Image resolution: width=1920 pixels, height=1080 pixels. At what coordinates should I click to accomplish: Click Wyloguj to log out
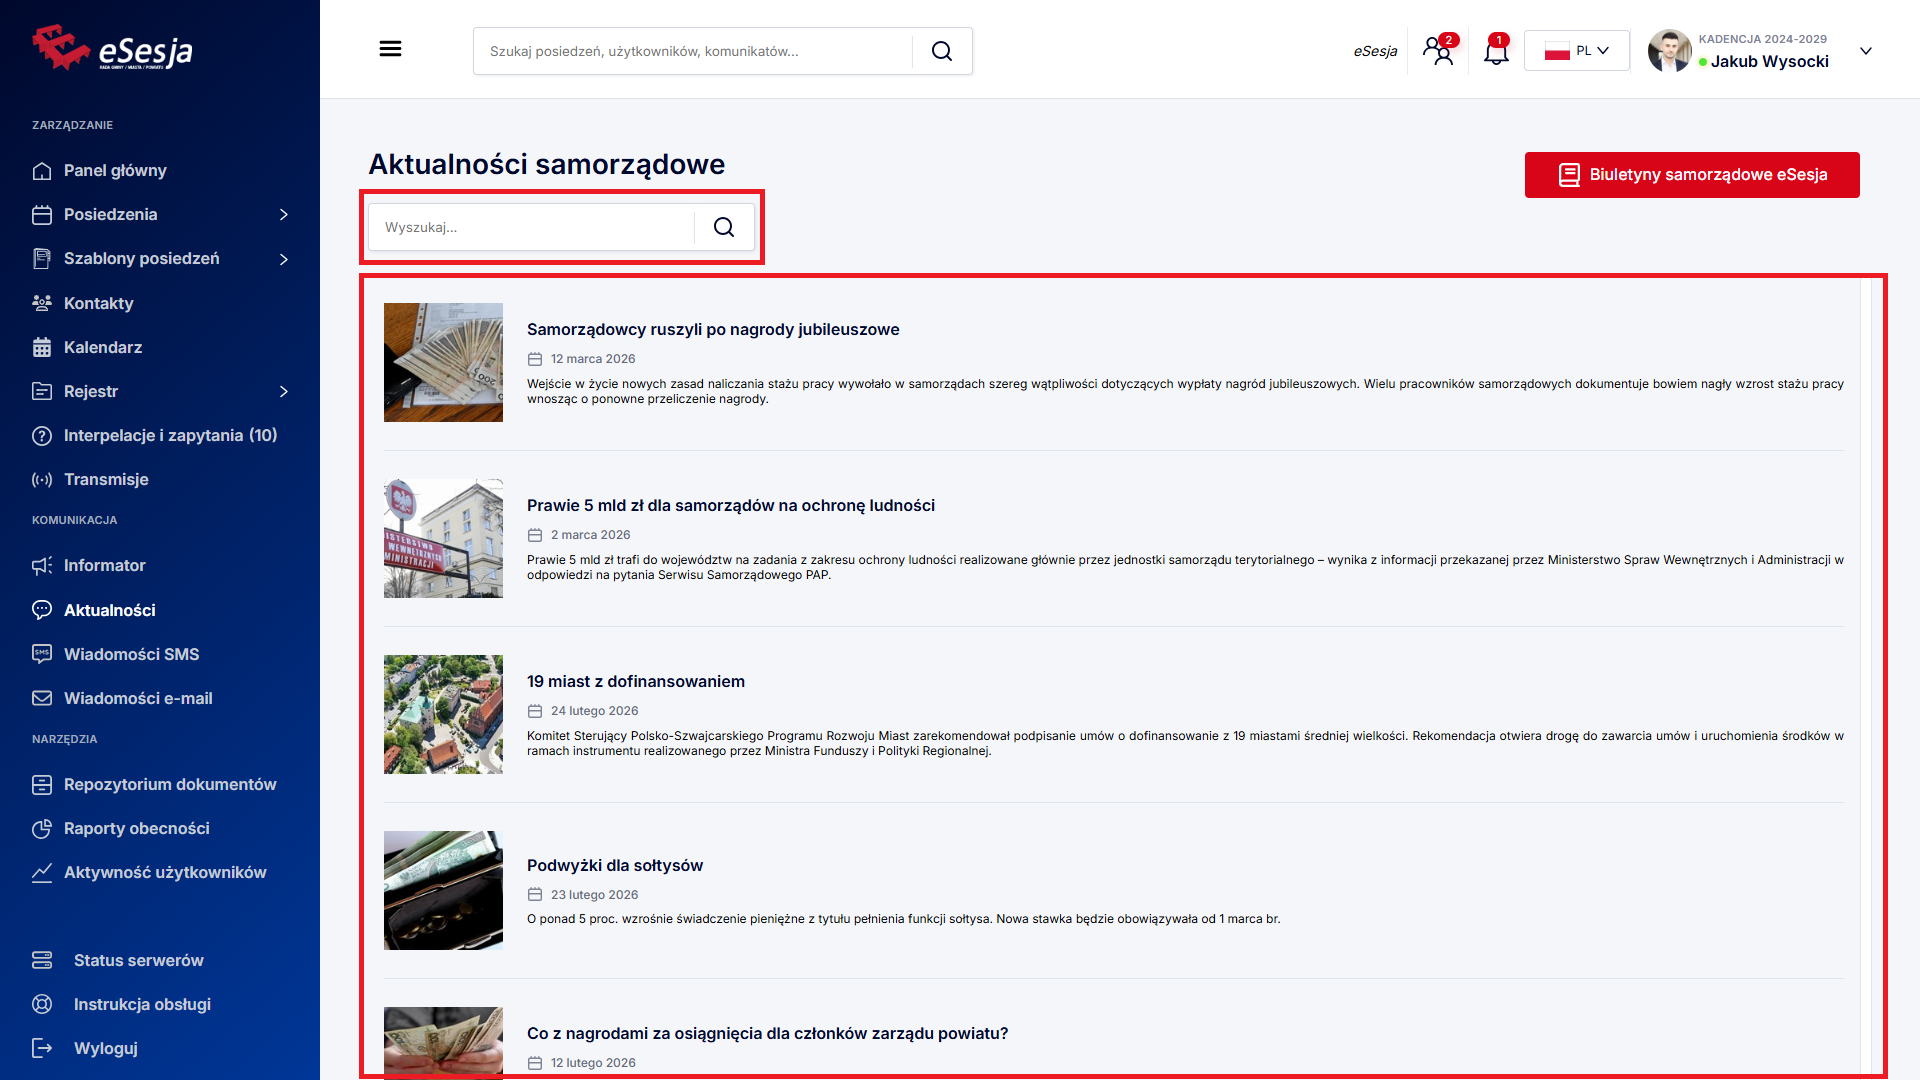(105, 1048)
